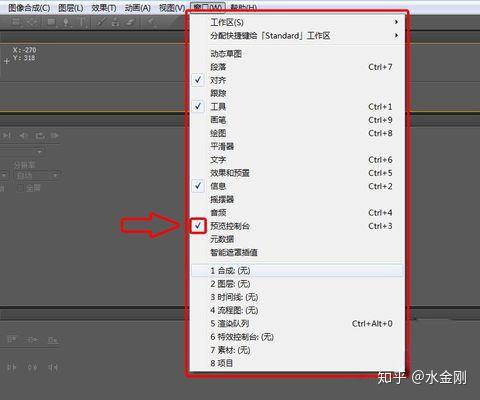
Task: Select the Eraser tool in toolbar
Action: point(130,23)
